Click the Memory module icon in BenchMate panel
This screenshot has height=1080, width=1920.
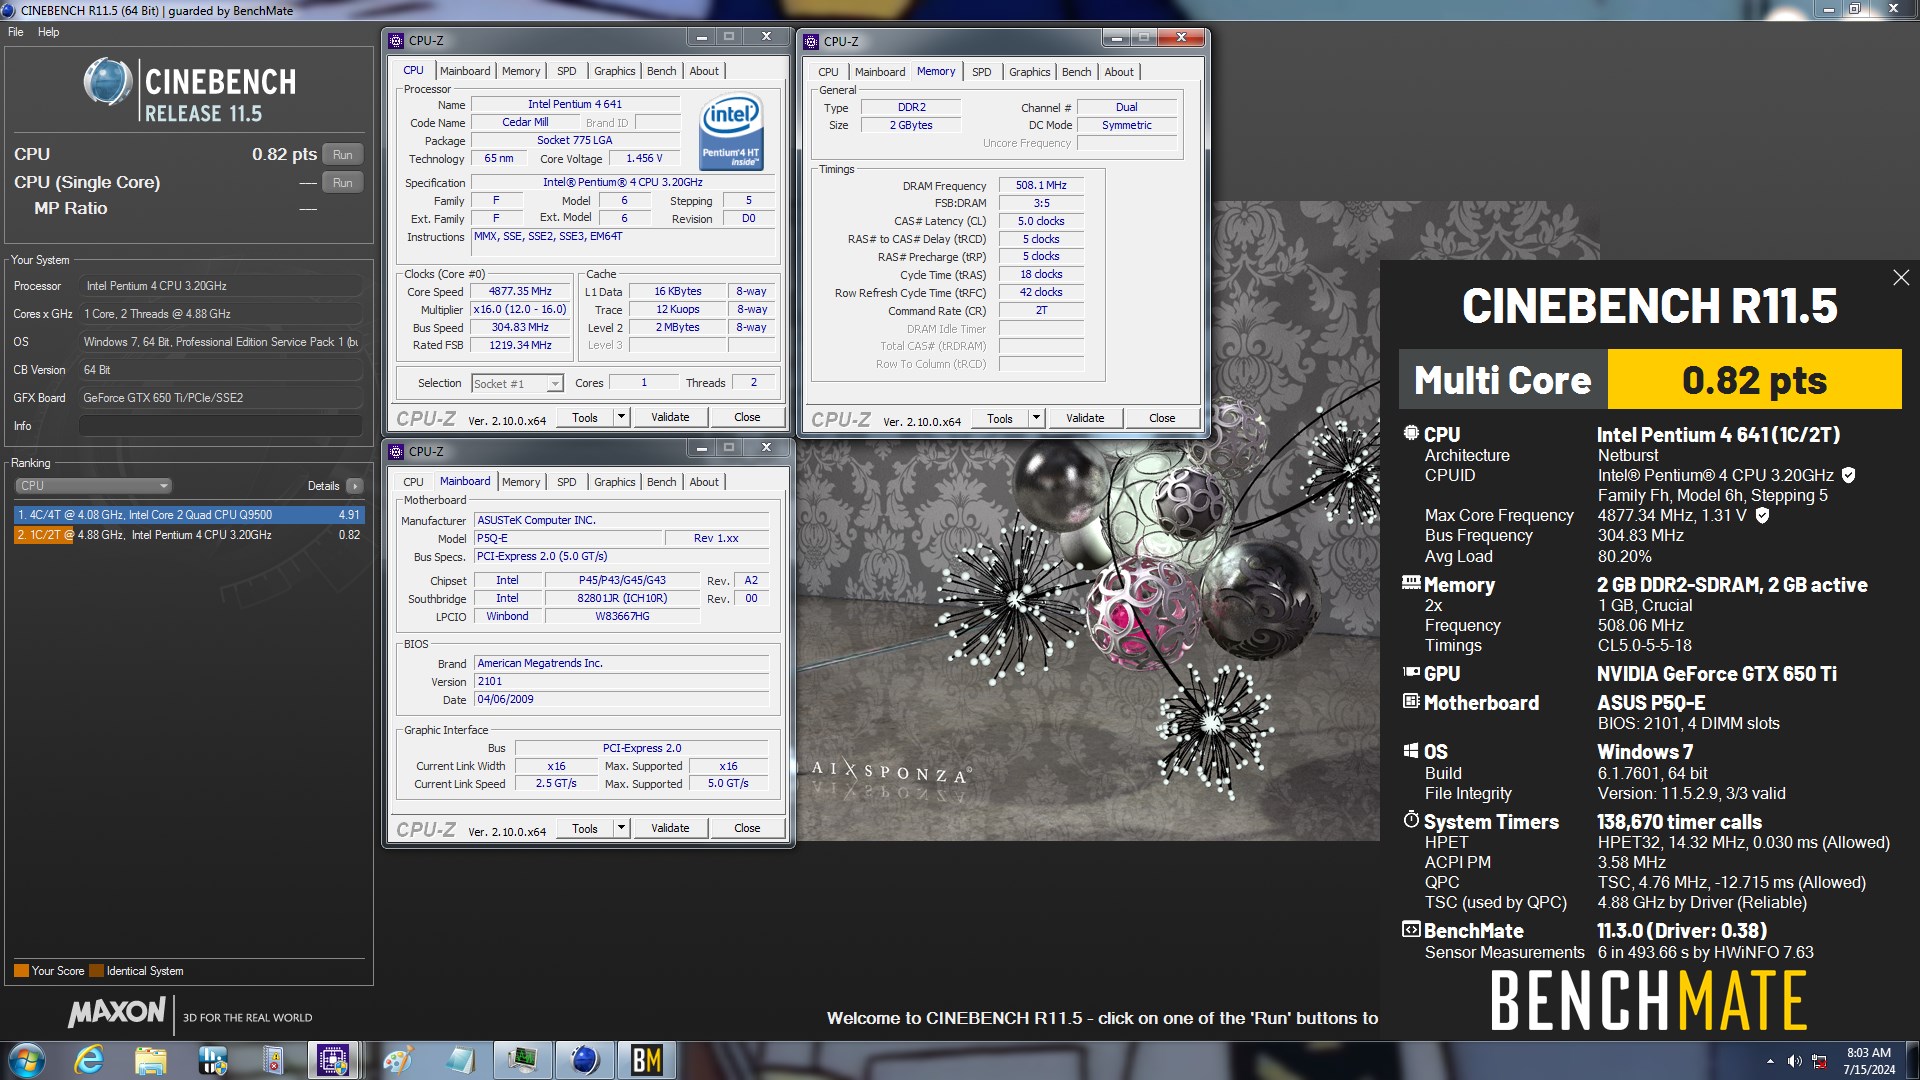(x=1411, y=583)
